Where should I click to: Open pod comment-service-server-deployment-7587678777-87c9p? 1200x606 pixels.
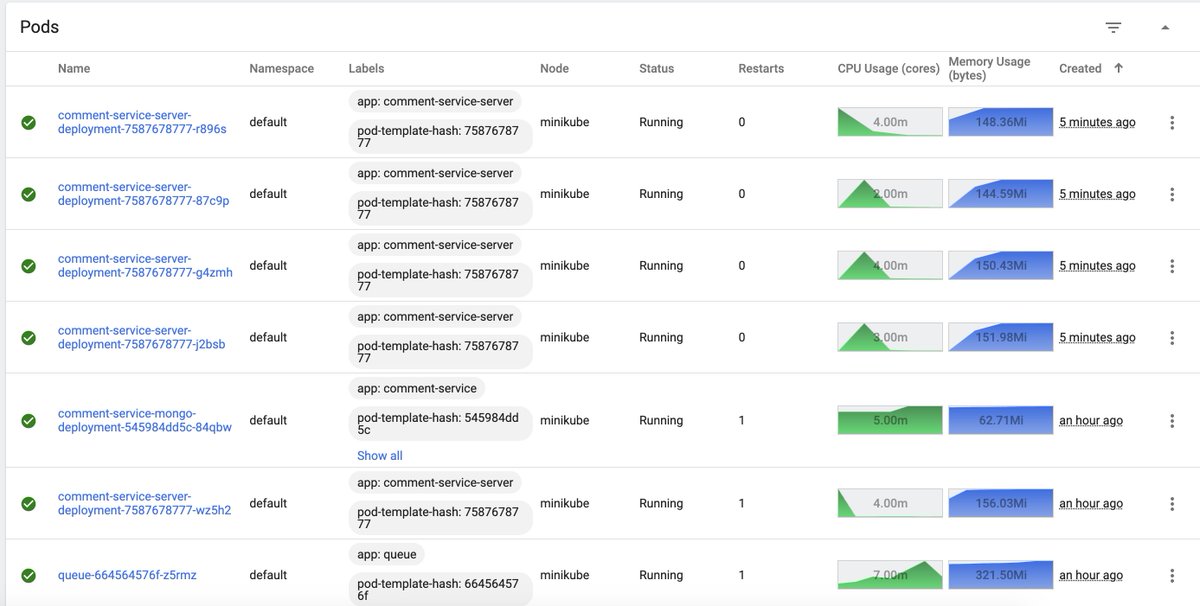pyautogui.click(x=143, y=194)
